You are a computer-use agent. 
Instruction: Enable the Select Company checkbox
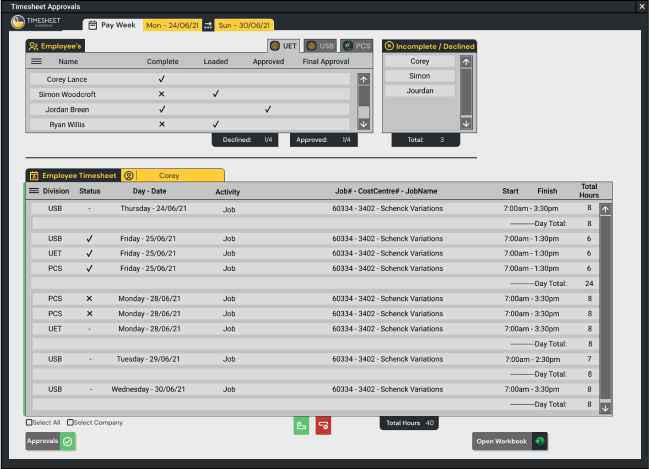point(71,423)
